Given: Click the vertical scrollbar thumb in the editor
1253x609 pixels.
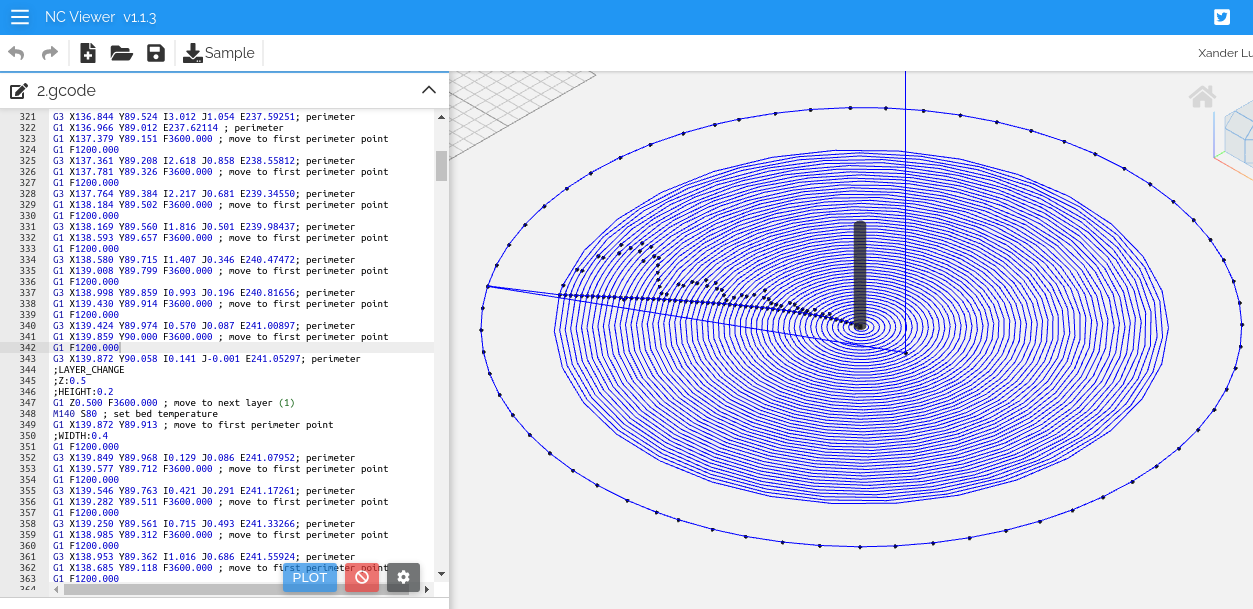Looking at the screenshot, I should [x=441, y=166].
